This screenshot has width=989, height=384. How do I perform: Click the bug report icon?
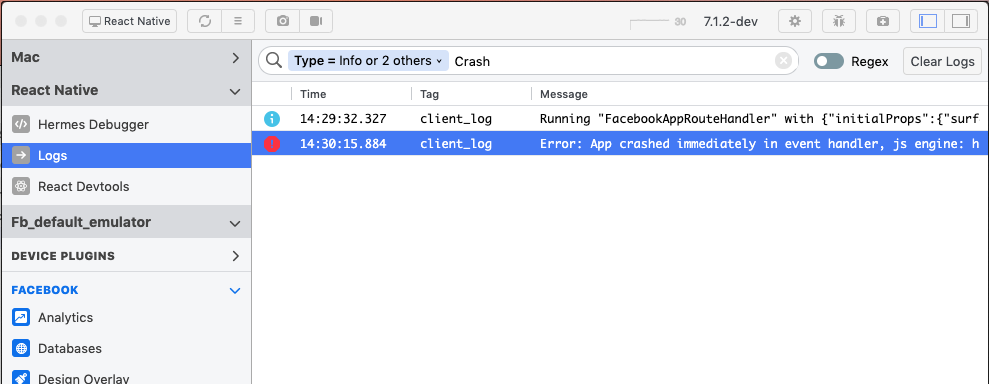[839, 21]
